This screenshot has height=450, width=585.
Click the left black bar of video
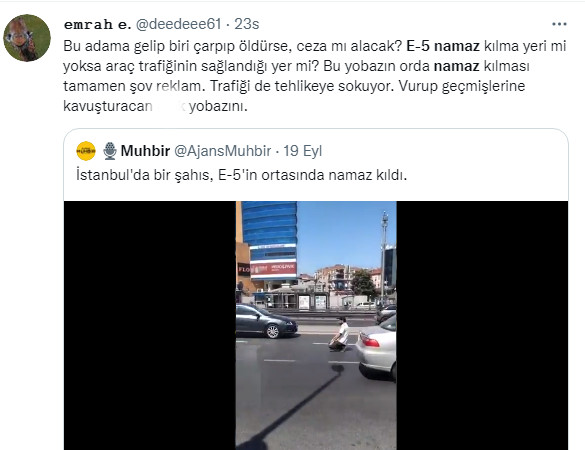point(150,325)
